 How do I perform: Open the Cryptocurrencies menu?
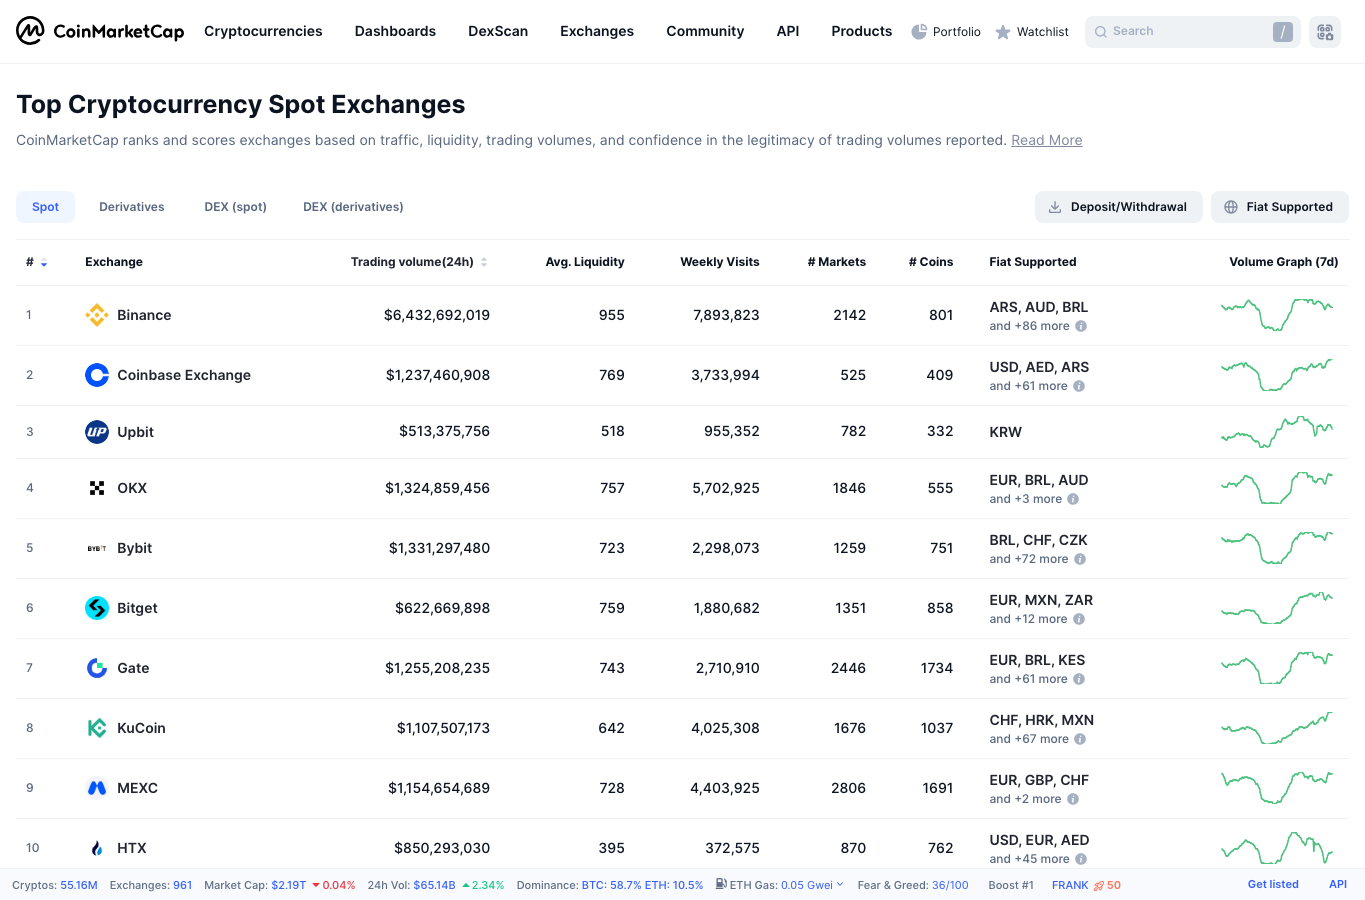(263, 31)
